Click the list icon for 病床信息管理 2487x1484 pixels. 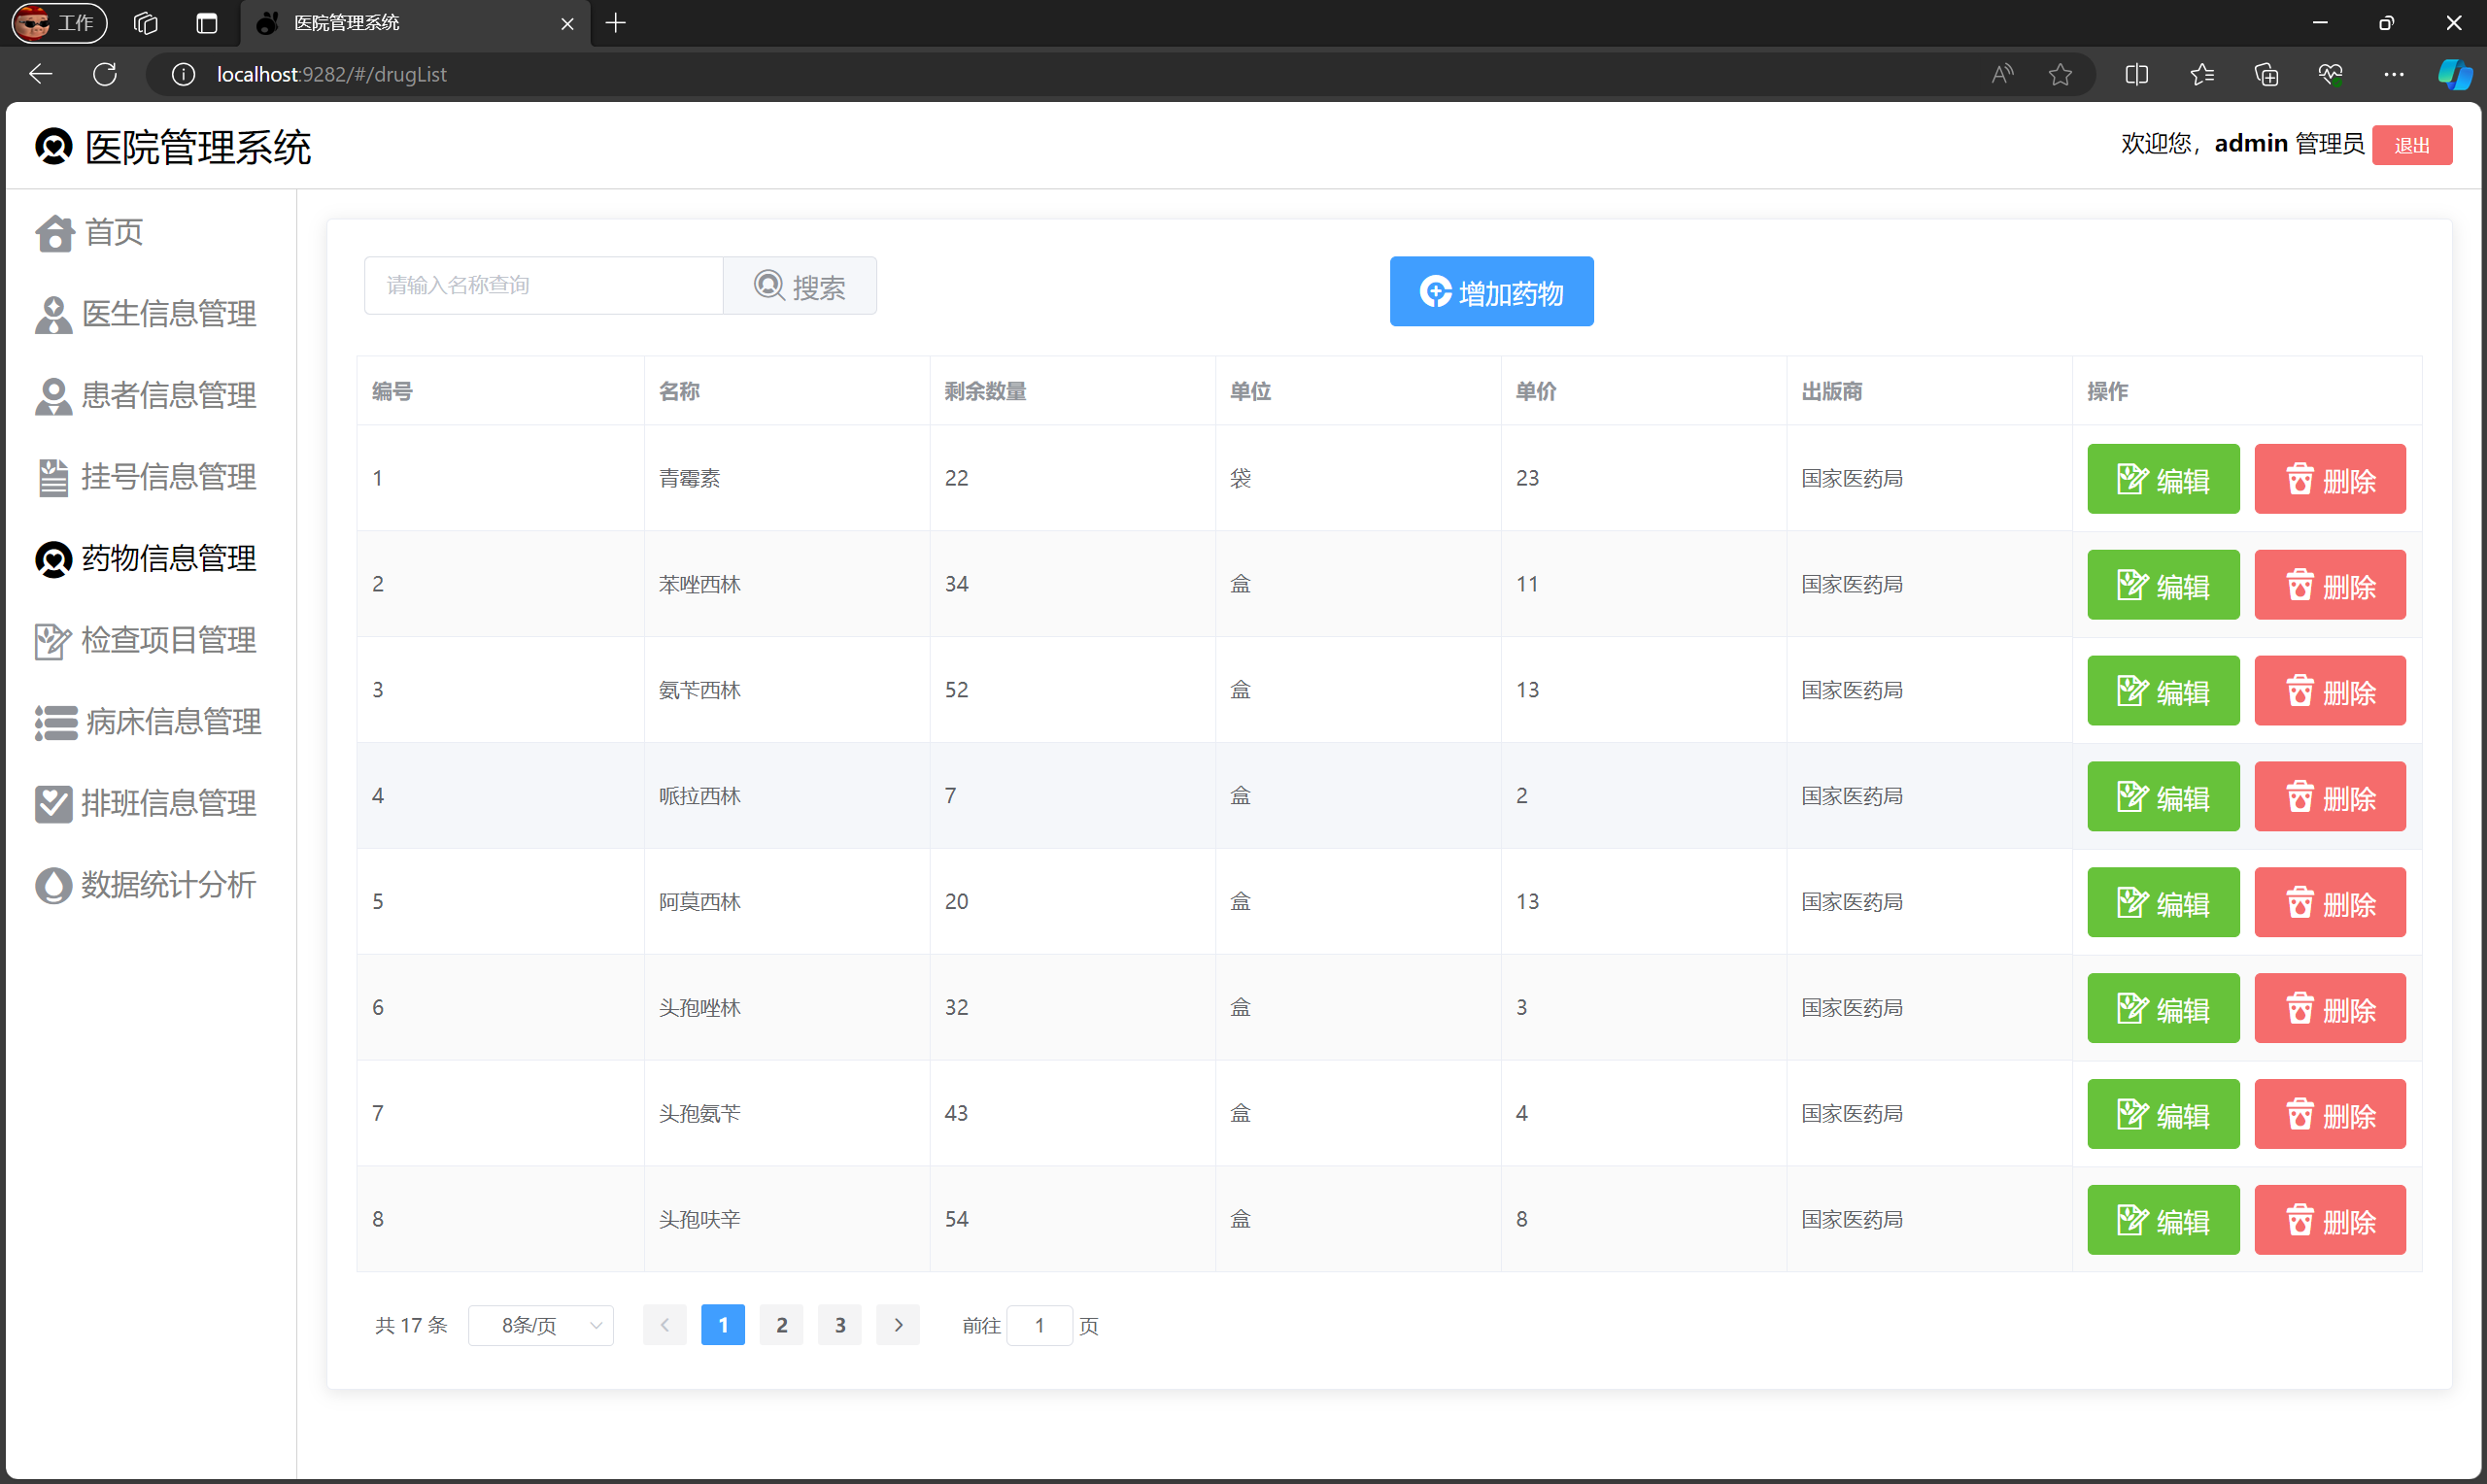coord(56,723)
